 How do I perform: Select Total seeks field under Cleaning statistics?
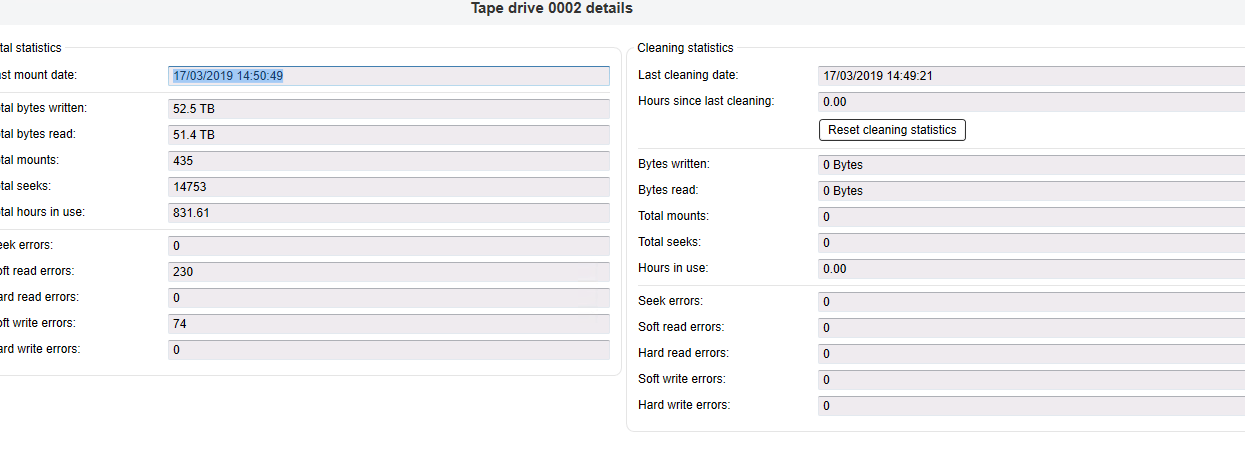click(1030, 243)
